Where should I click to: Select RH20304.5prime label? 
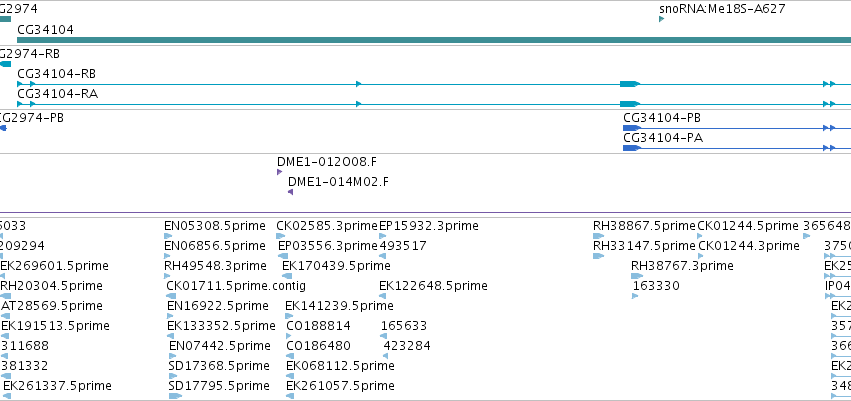(x=52, y=285)
